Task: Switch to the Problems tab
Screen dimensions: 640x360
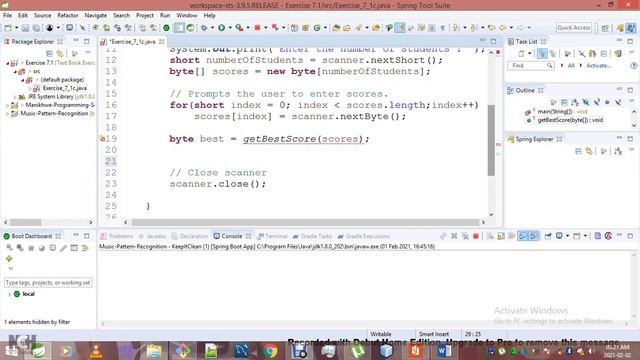Action: [x=117, y=236]
